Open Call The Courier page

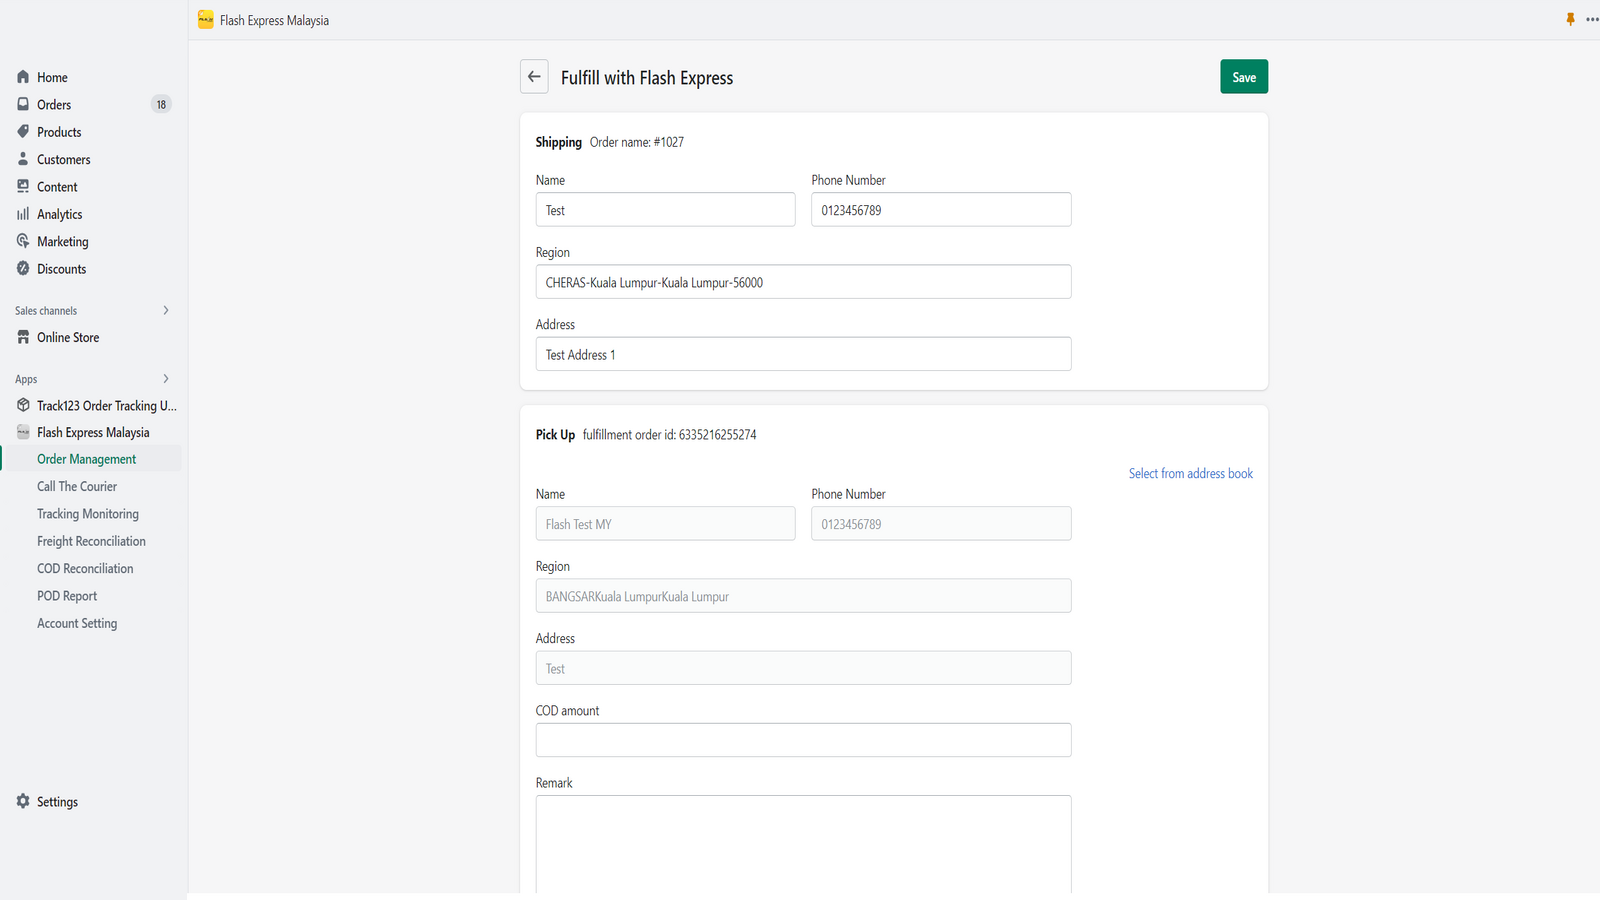point(77,486)
